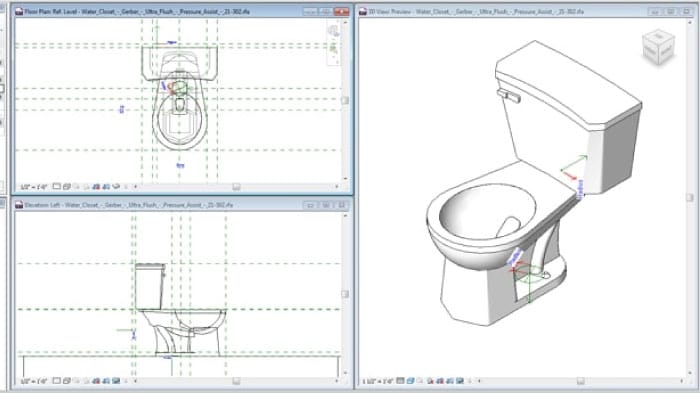Image resolution: width=700 pixels, height=393 pixels.
Task: Click Temporary Hide/Isolate glasses in Floor Plan view
Action: [x=116, y=186]
